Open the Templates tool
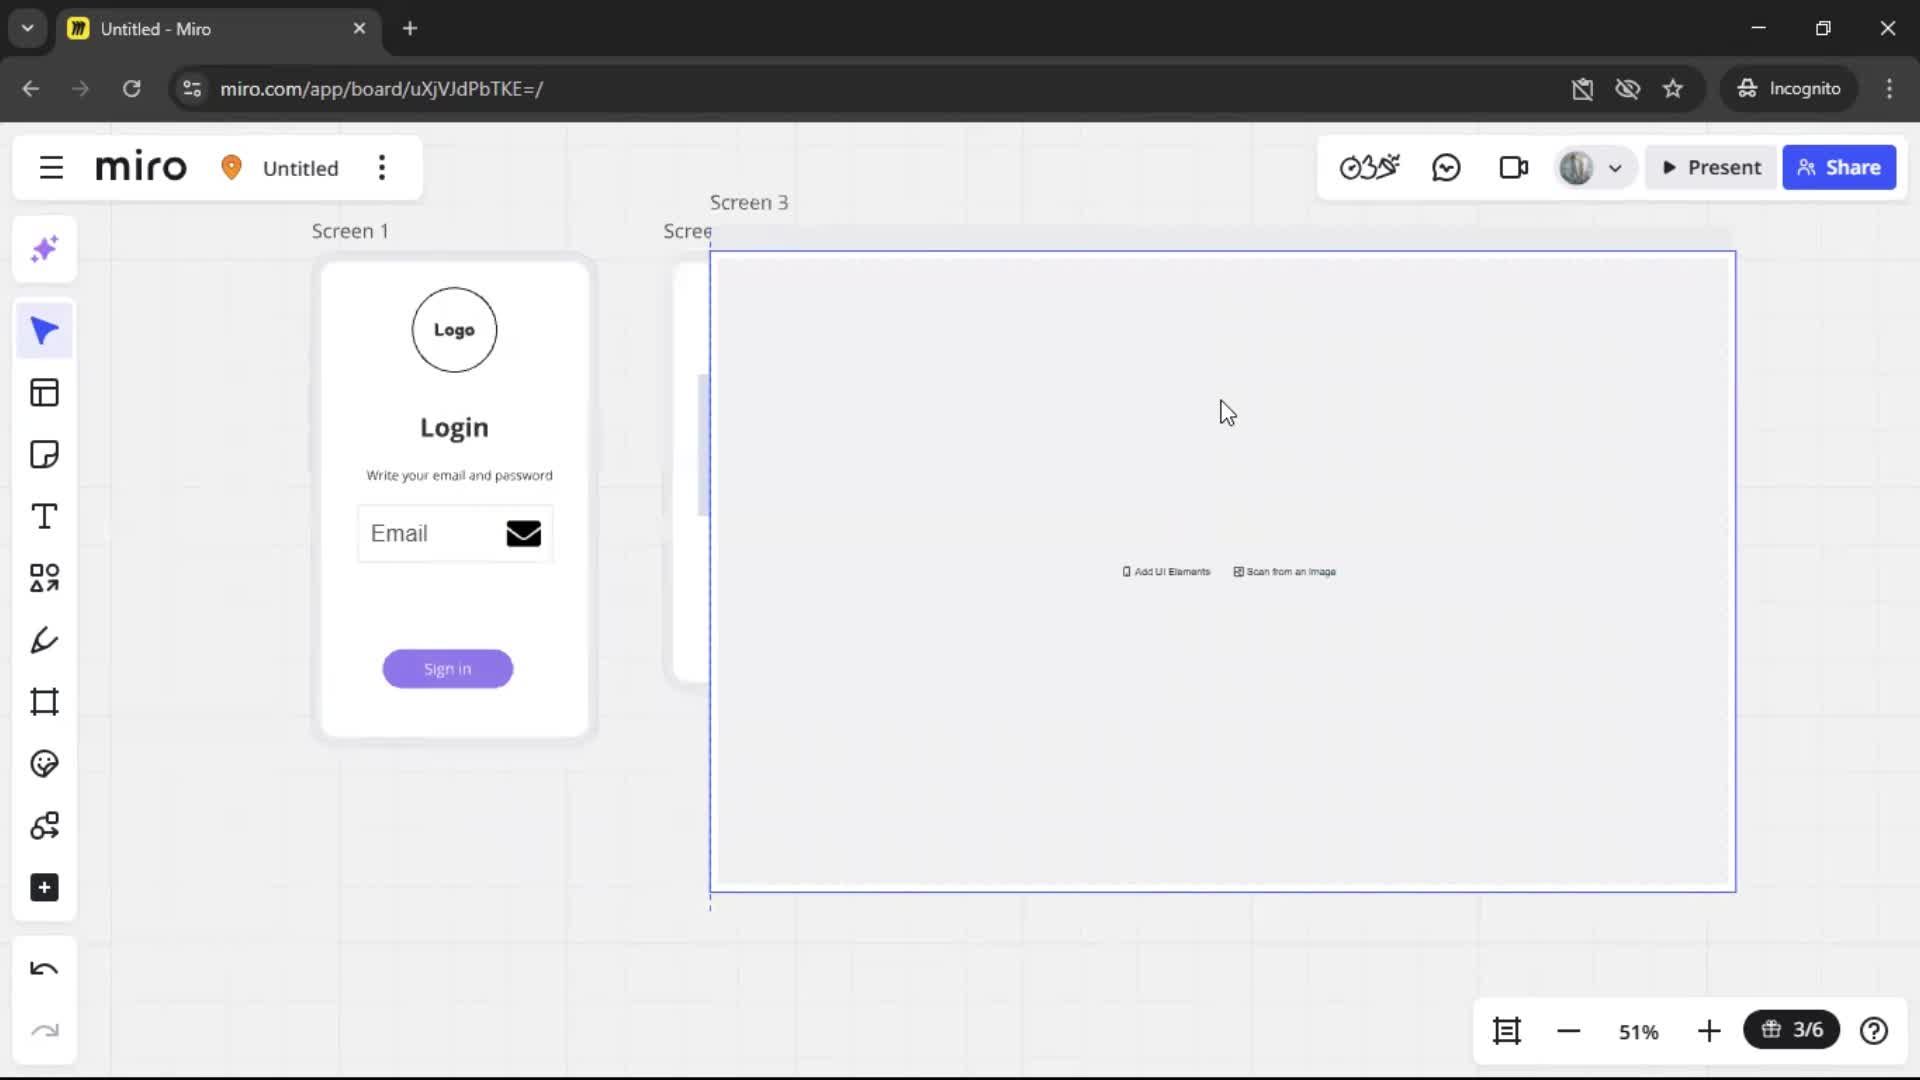The width and height of the screenshot is (1920, 1080). [44, 393]
